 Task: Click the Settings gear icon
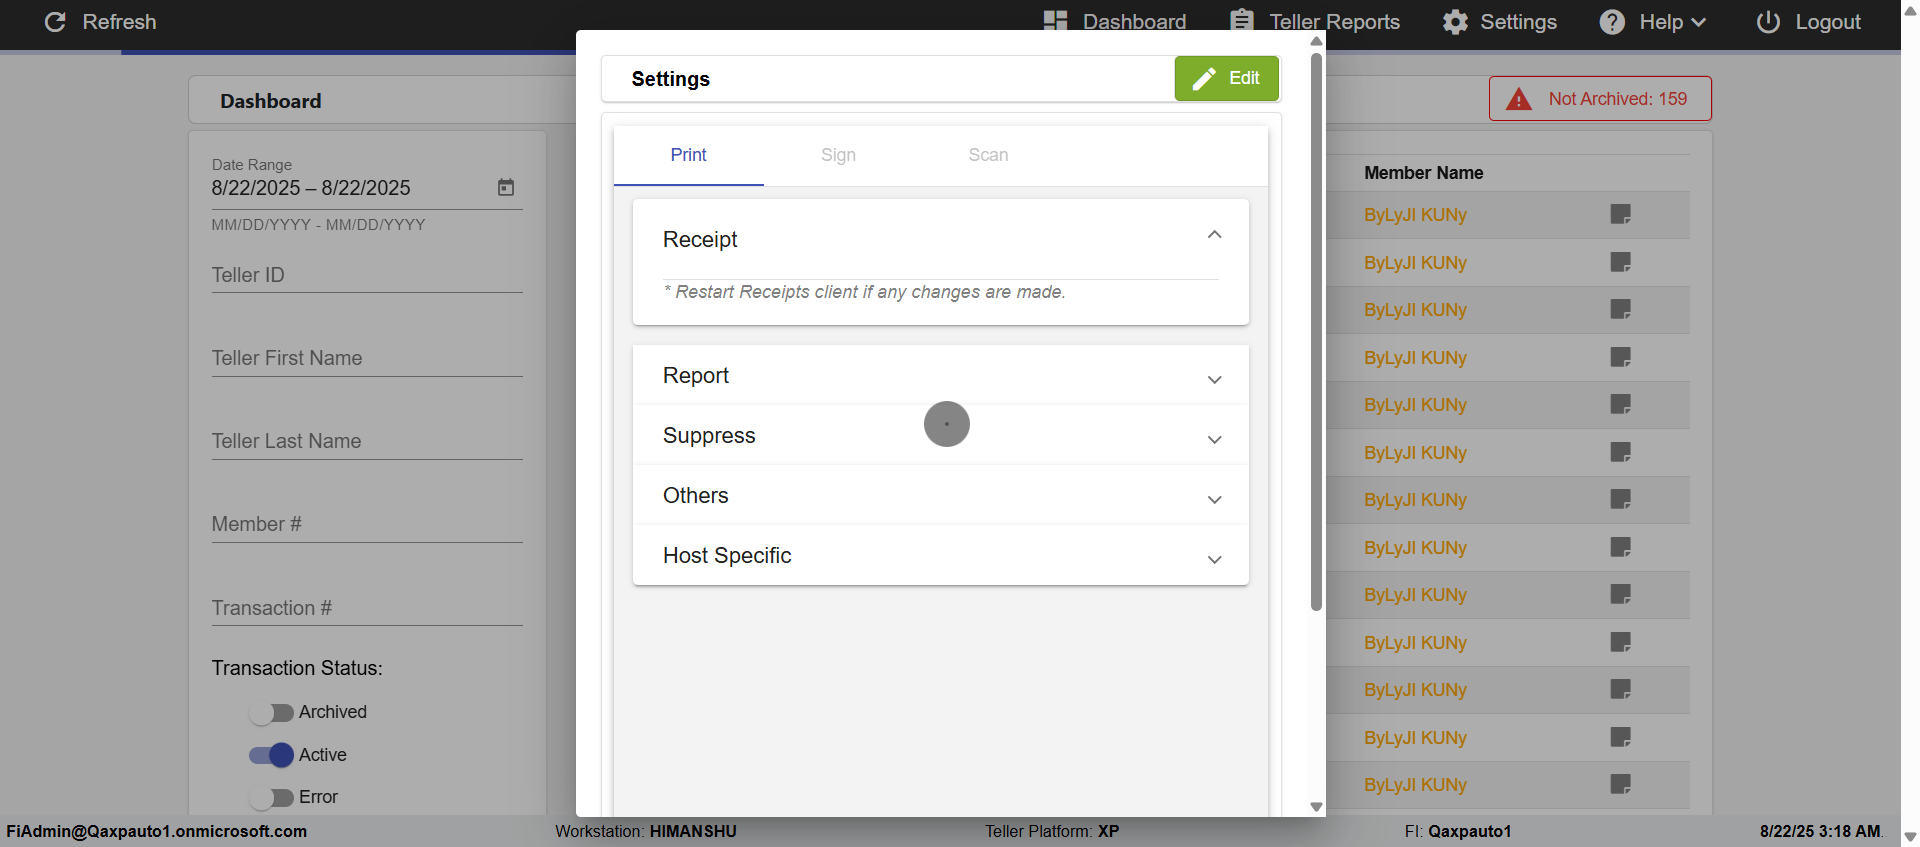coord(1455,22)
